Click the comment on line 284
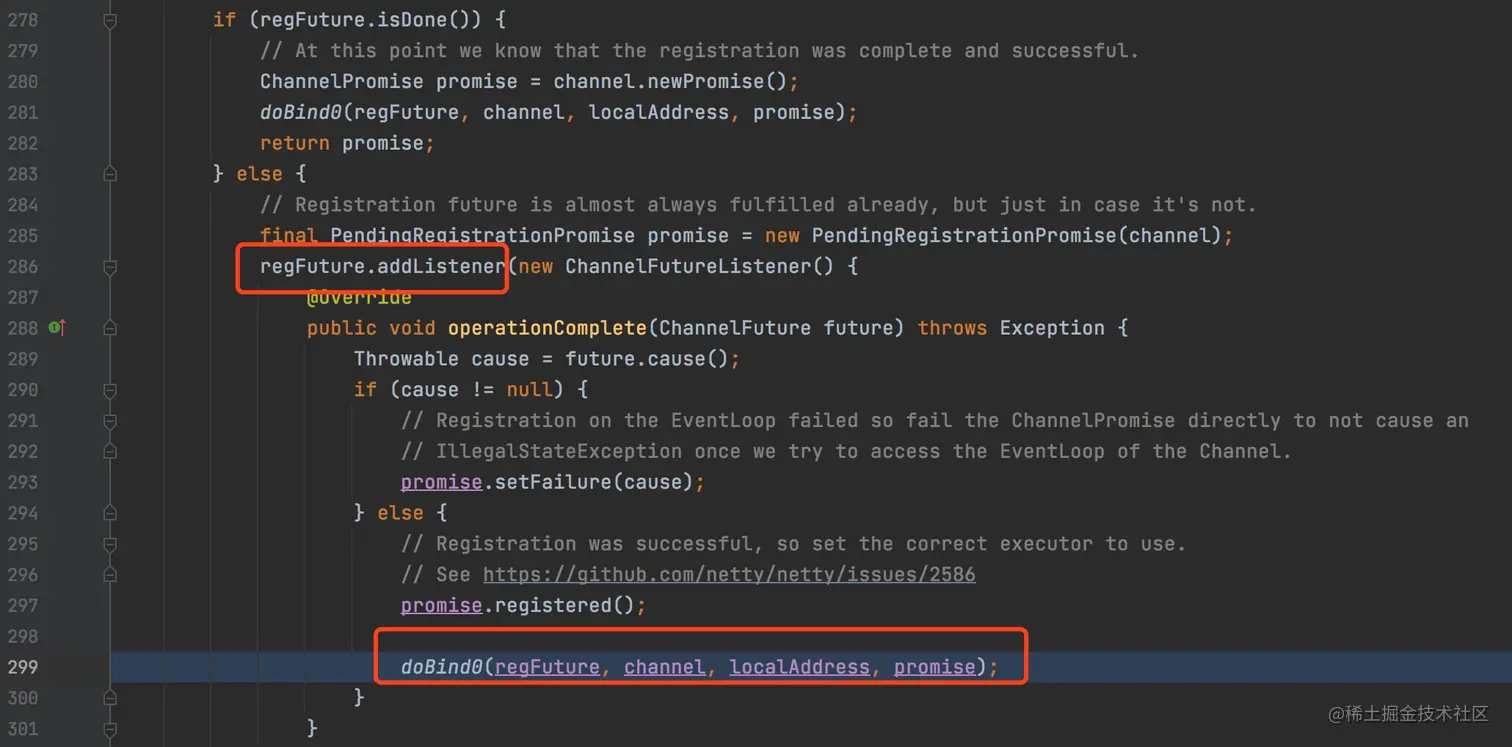Screen dimensions: 1512x747 (x=758, y=205)
